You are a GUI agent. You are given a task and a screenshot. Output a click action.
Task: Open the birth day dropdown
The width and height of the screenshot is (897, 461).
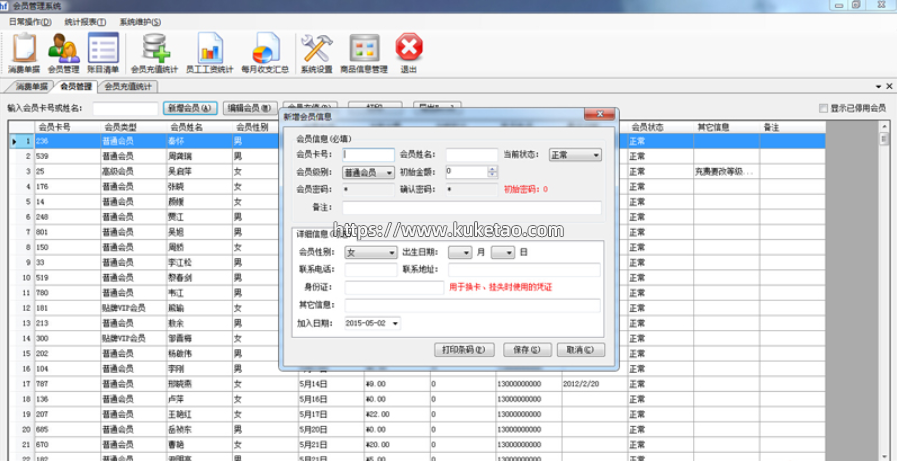[503, 252]
